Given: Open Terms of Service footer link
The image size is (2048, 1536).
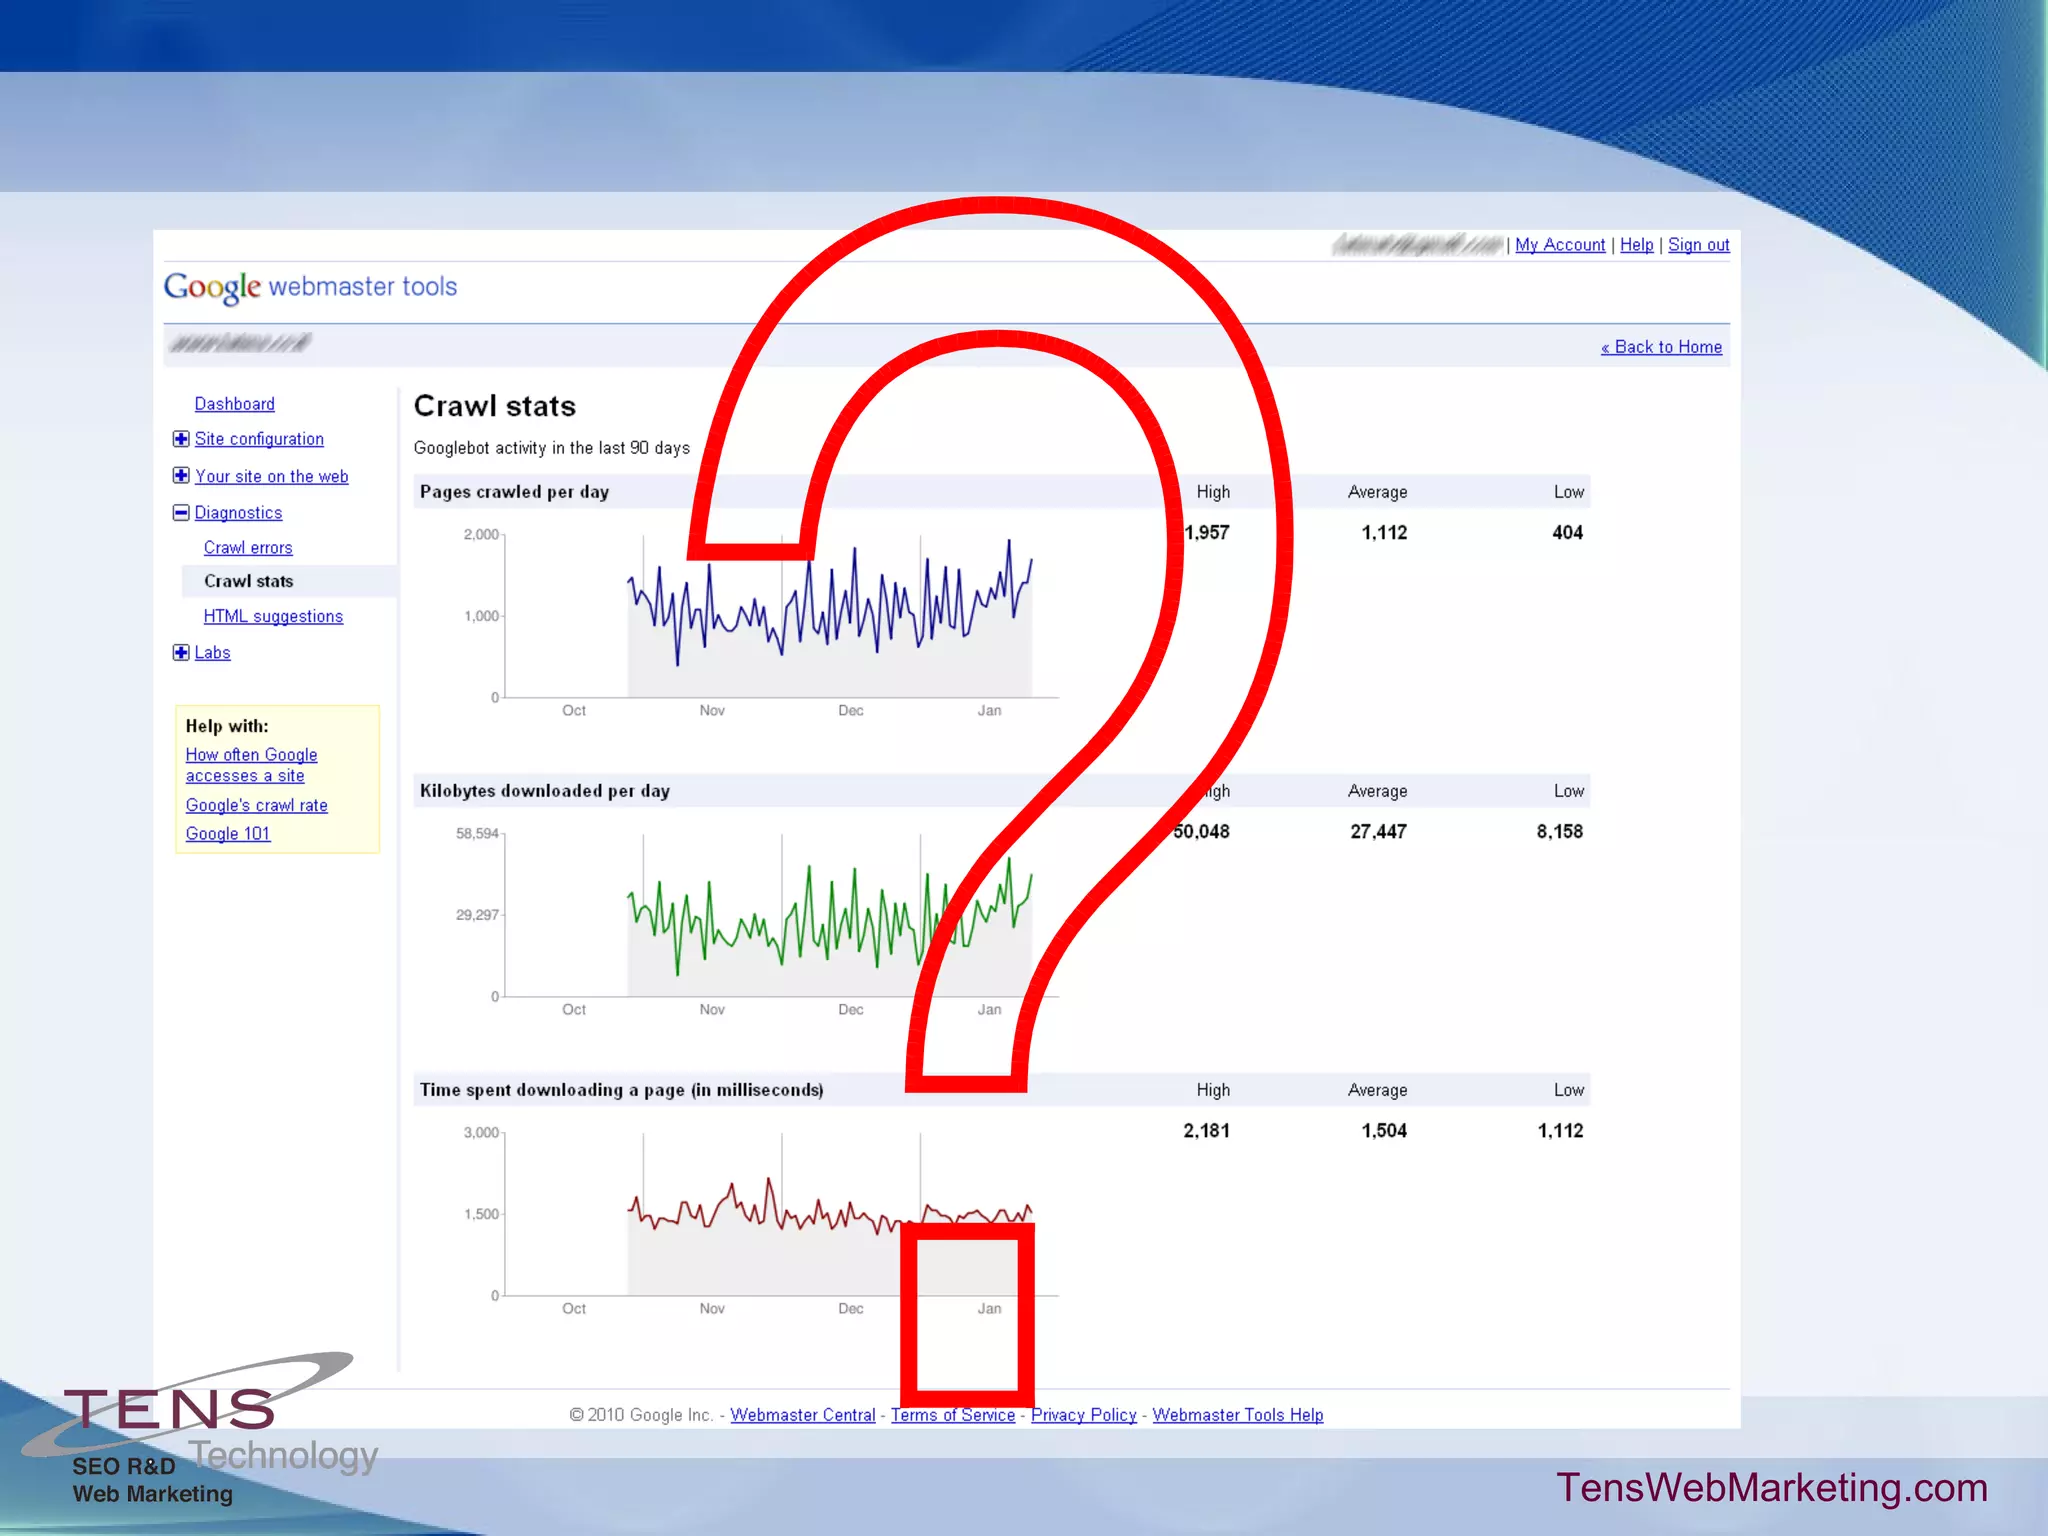Looking at the screenshot, I should 953,1415.
